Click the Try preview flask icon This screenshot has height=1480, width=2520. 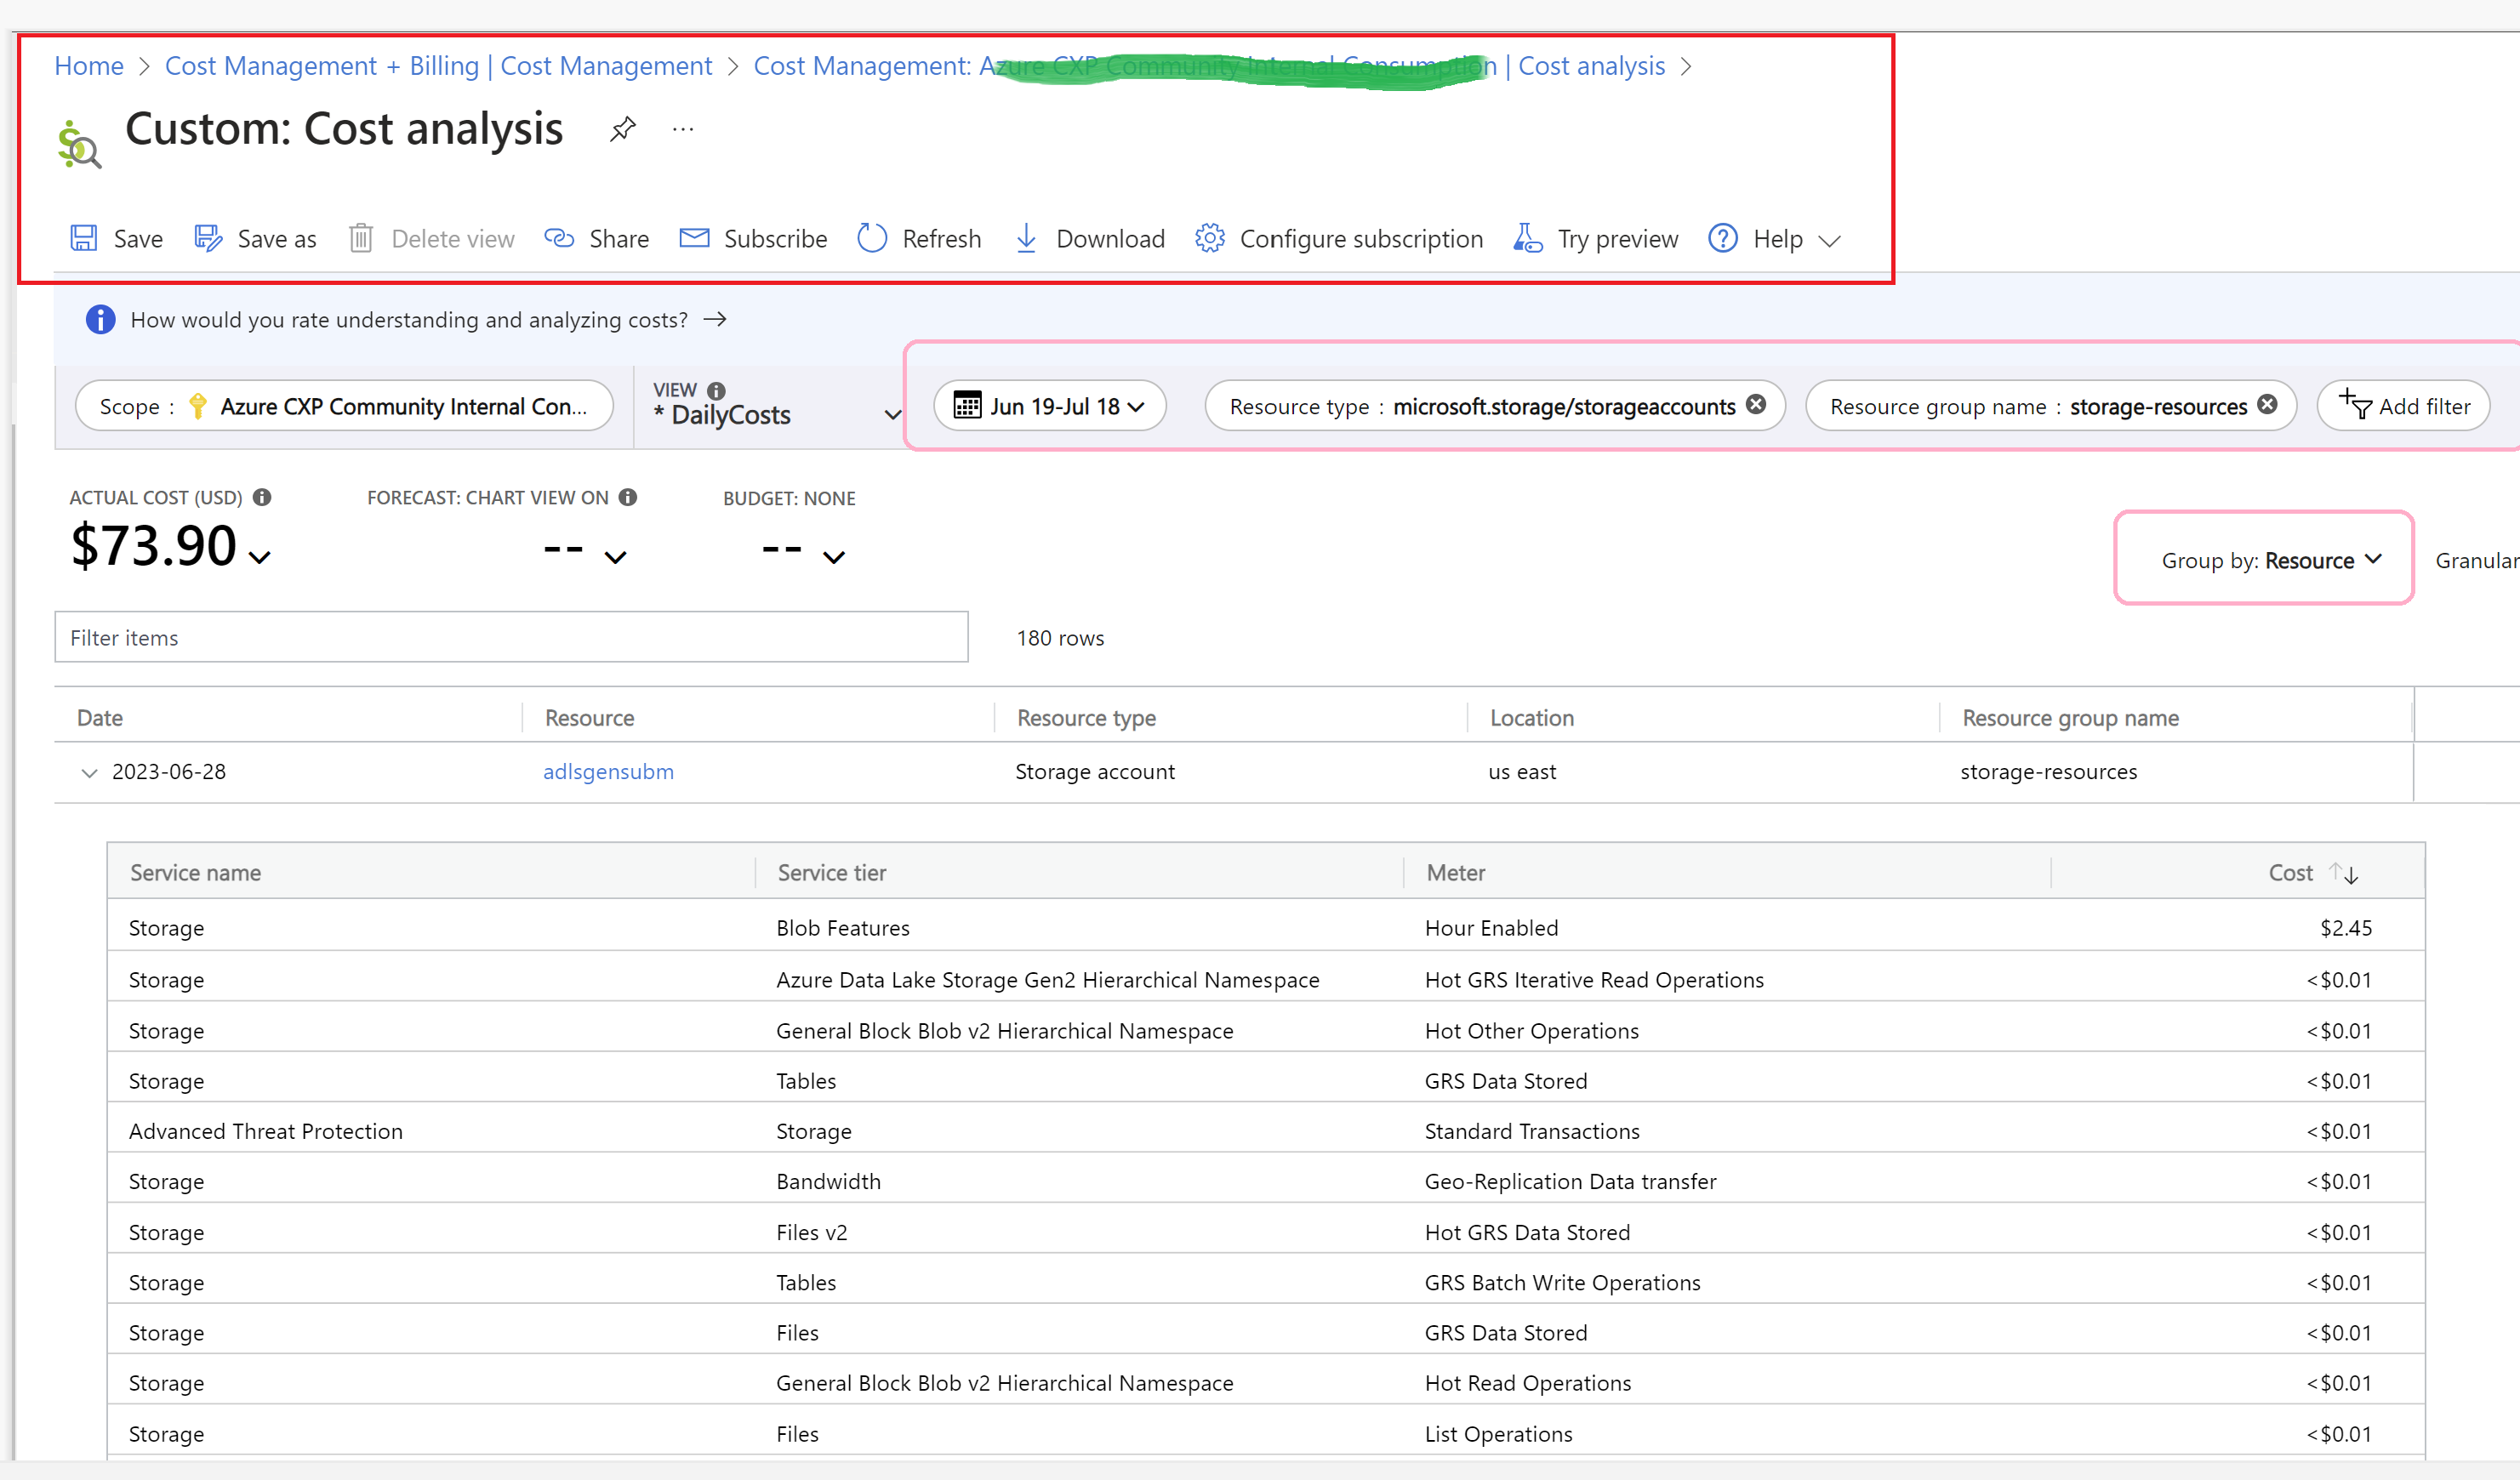[x=1527, y=238]
